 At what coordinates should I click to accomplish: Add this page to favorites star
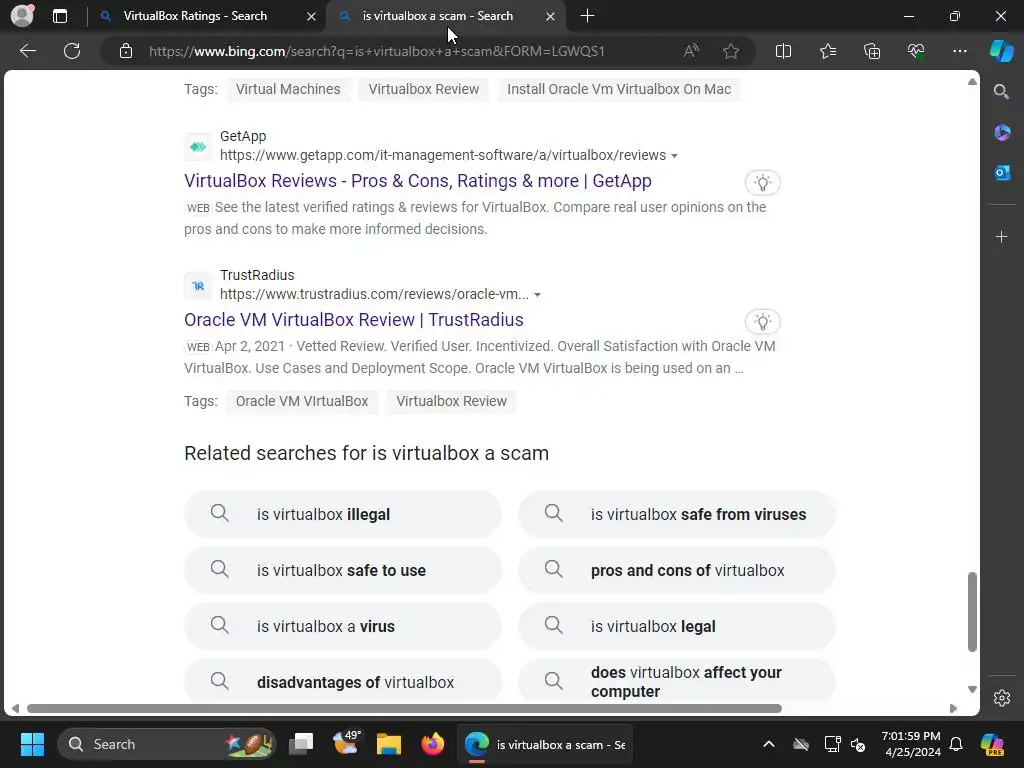[731, 51]
